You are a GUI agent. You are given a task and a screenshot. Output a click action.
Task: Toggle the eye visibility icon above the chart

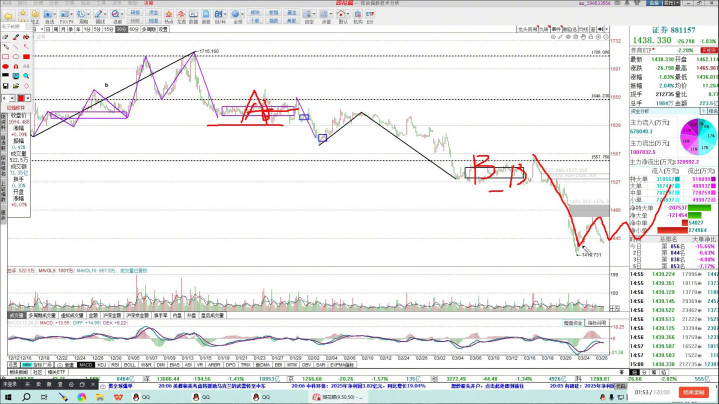click(568, 37)
